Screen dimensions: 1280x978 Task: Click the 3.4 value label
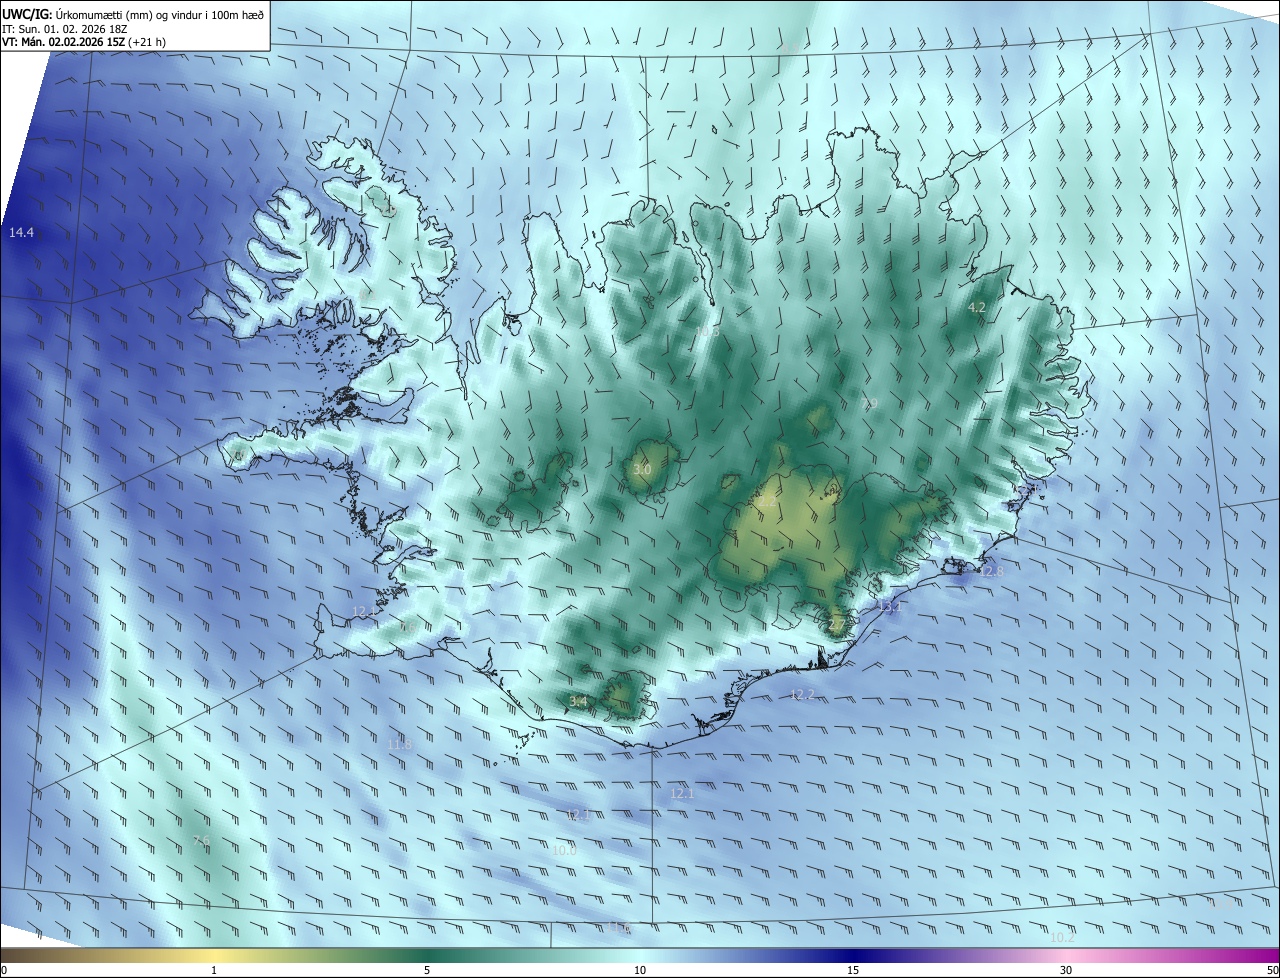[578, 701]
